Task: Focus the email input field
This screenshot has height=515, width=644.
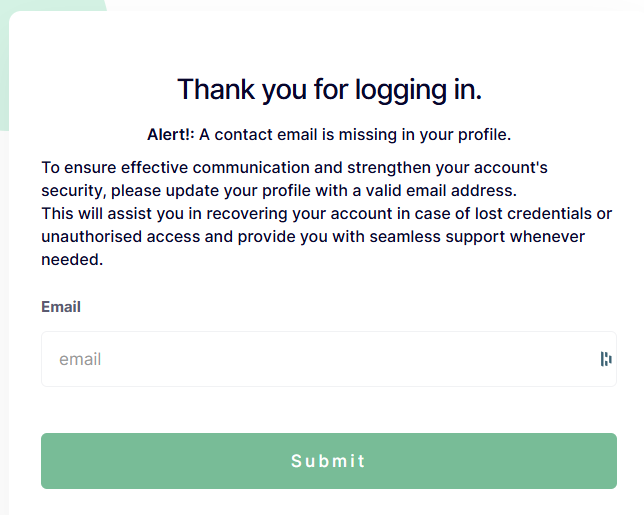Action: point(329,359)
